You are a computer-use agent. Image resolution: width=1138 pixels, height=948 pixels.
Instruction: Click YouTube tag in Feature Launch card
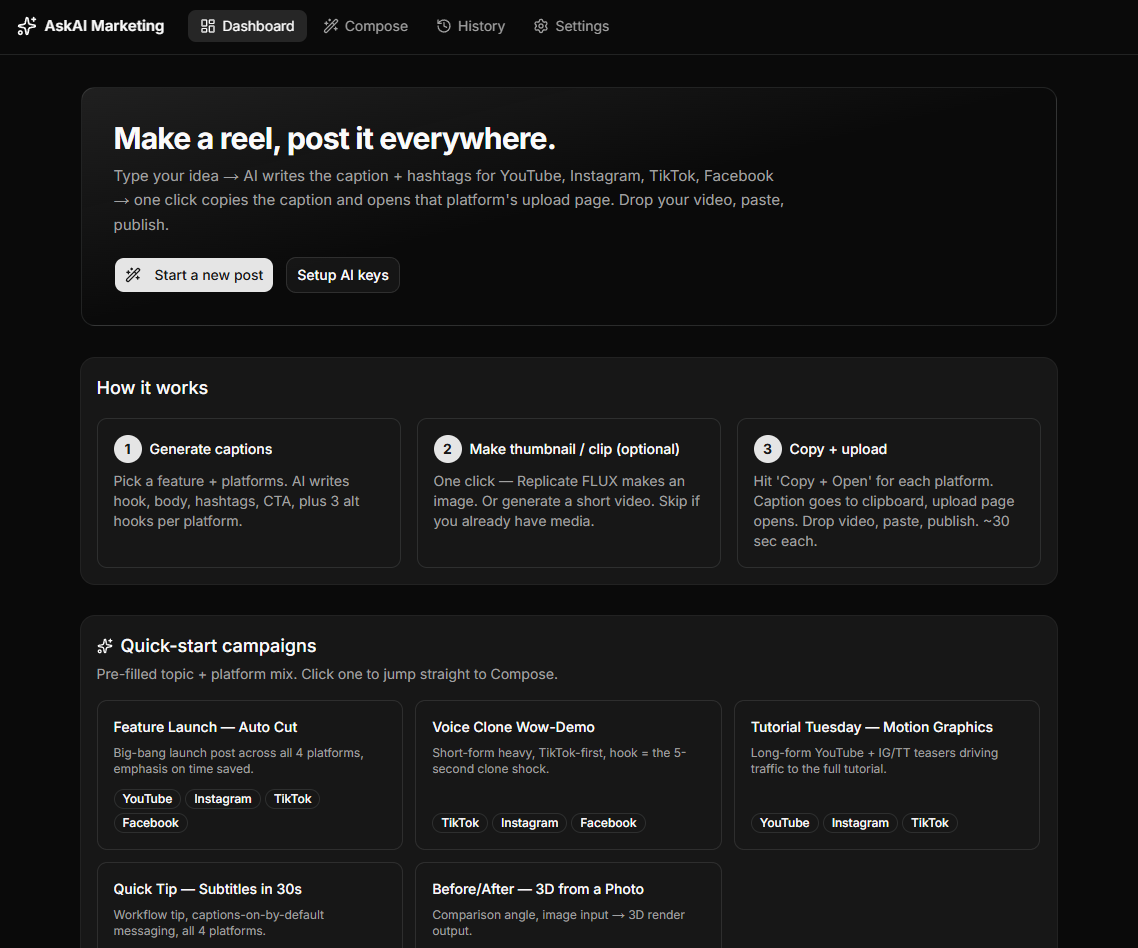coord(147,799)
